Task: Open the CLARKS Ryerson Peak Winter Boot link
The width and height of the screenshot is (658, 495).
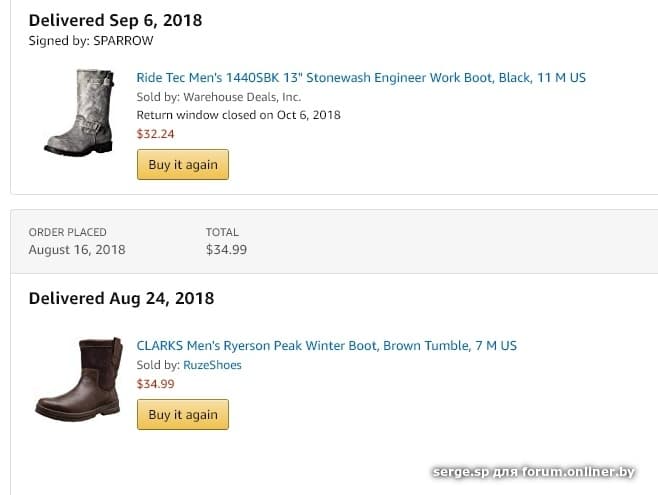Action: pos(326,346)
